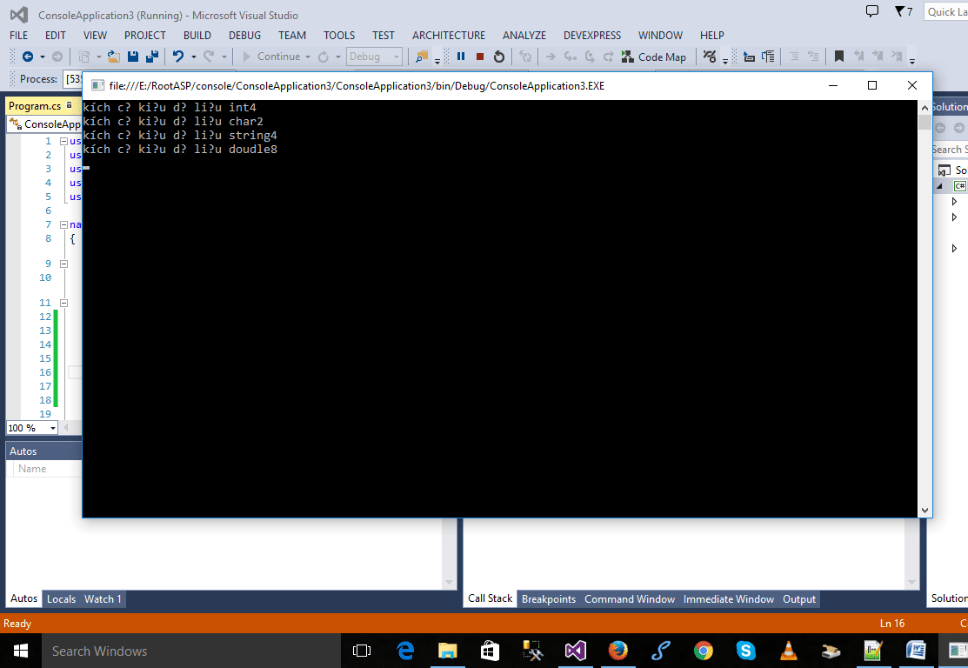The image size is (968, 668).
Task: Click the Find in Files icon
Action: [x=422, y=57]
